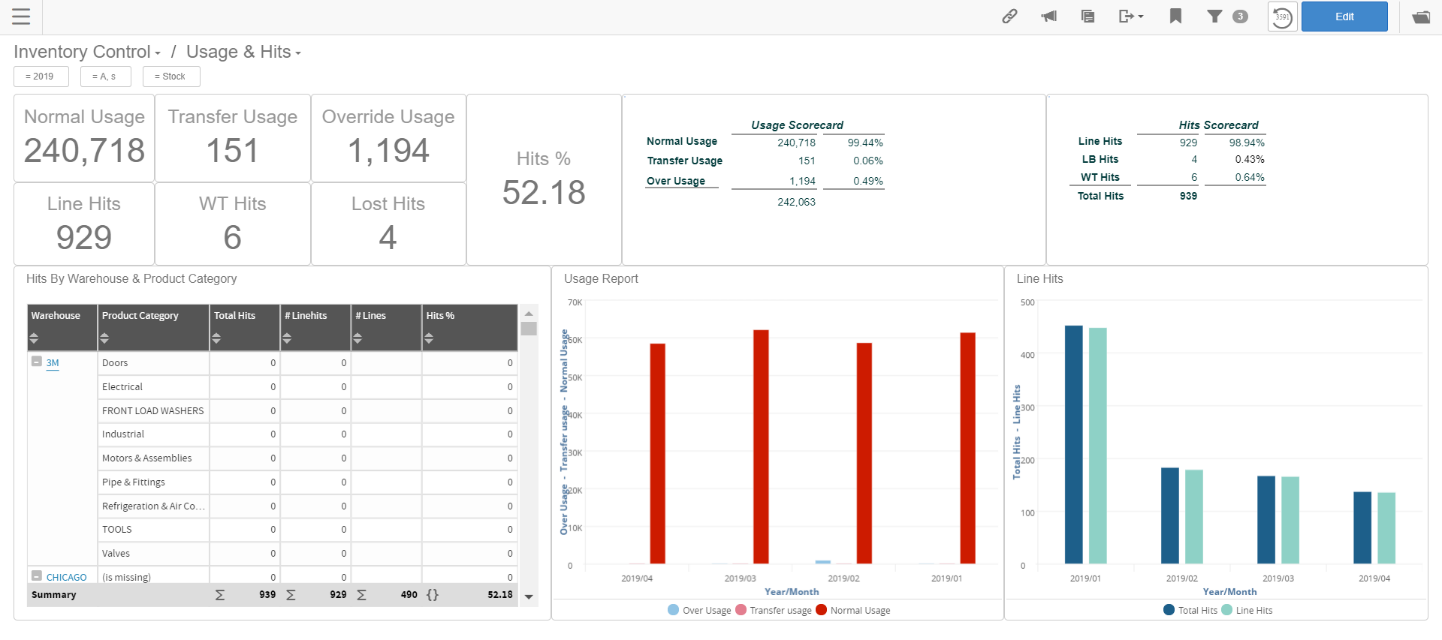The height and width of the screenshot is (640, 1442).
Task: Click the copy pages icon in the toolbar
Action: (x=1087, y=16)
